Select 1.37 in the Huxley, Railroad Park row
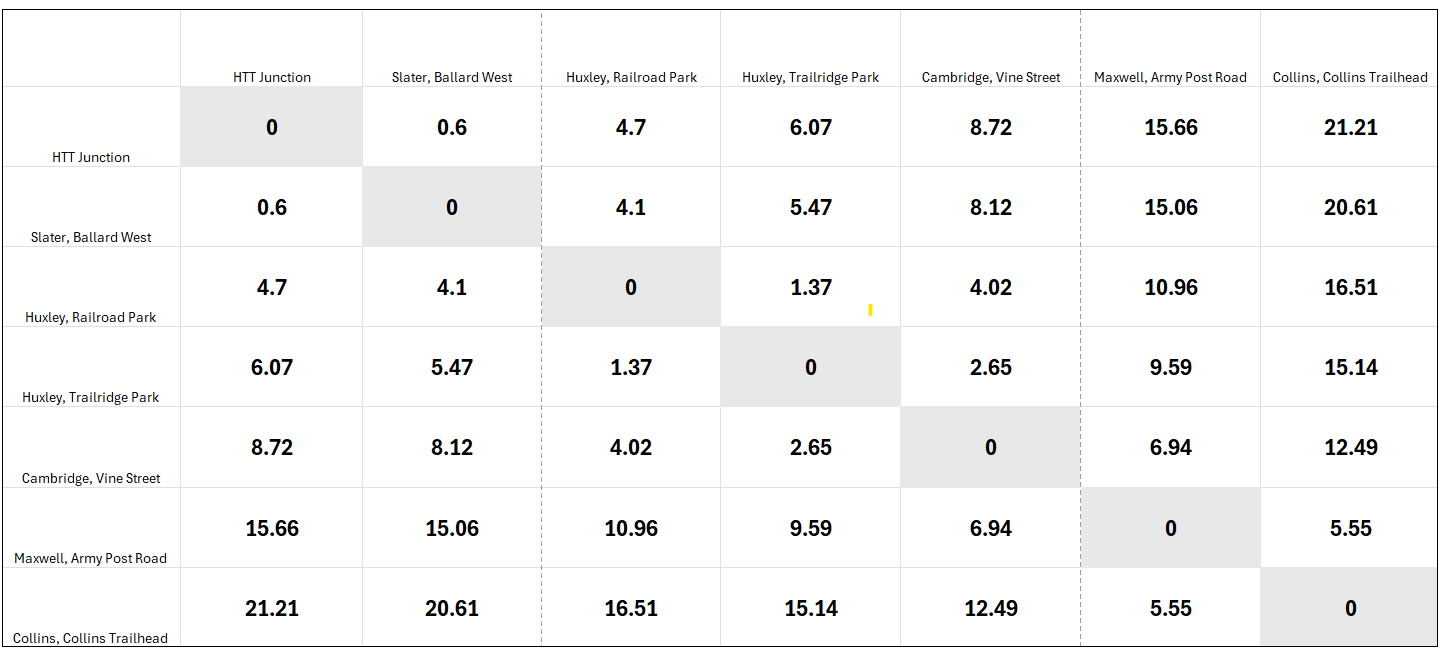Viewport: 1451px width, 660px height. tap(810, 287)
